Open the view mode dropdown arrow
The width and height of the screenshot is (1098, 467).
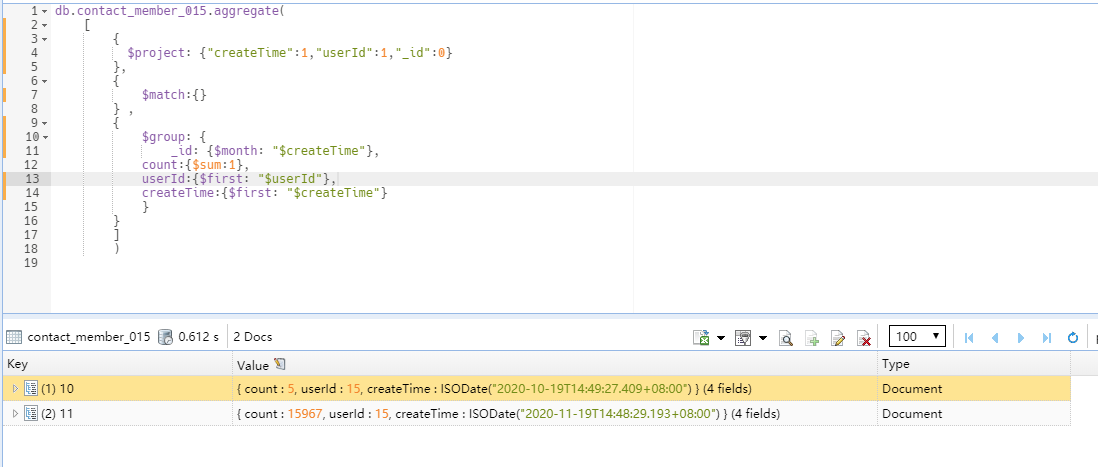763,338
